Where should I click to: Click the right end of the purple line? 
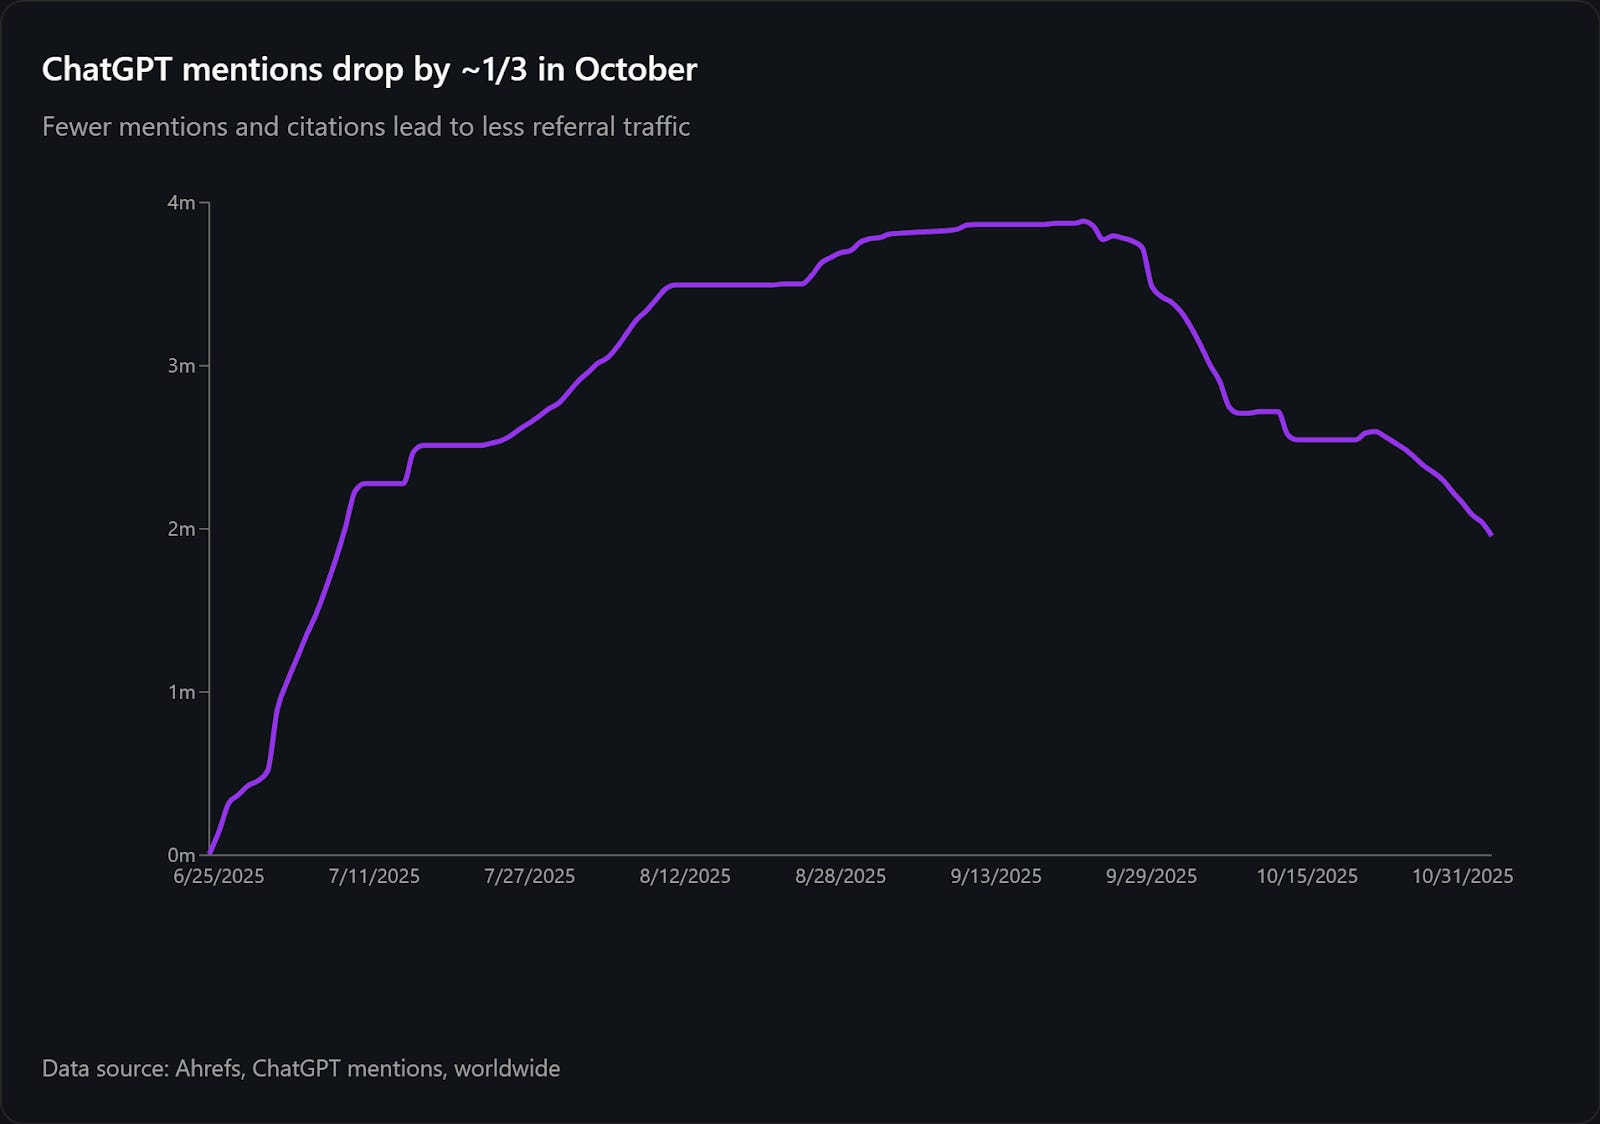(1491, 535)
